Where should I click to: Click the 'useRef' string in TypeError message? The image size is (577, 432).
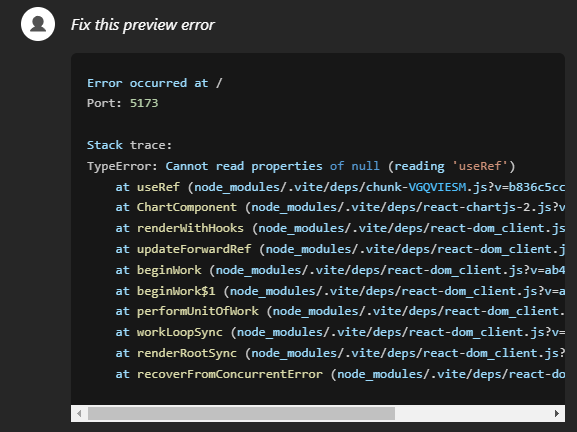coord(480,166)
